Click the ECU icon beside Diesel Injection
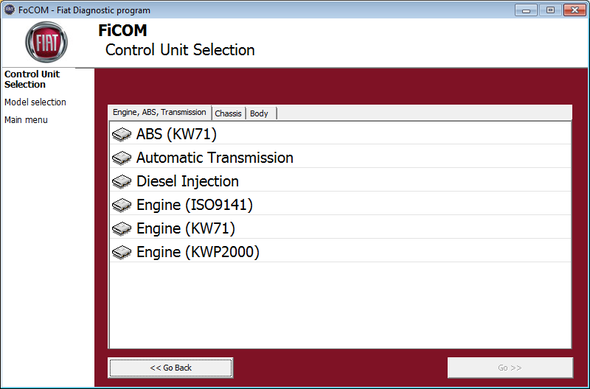The image size is (590, 389). [122, 181]
